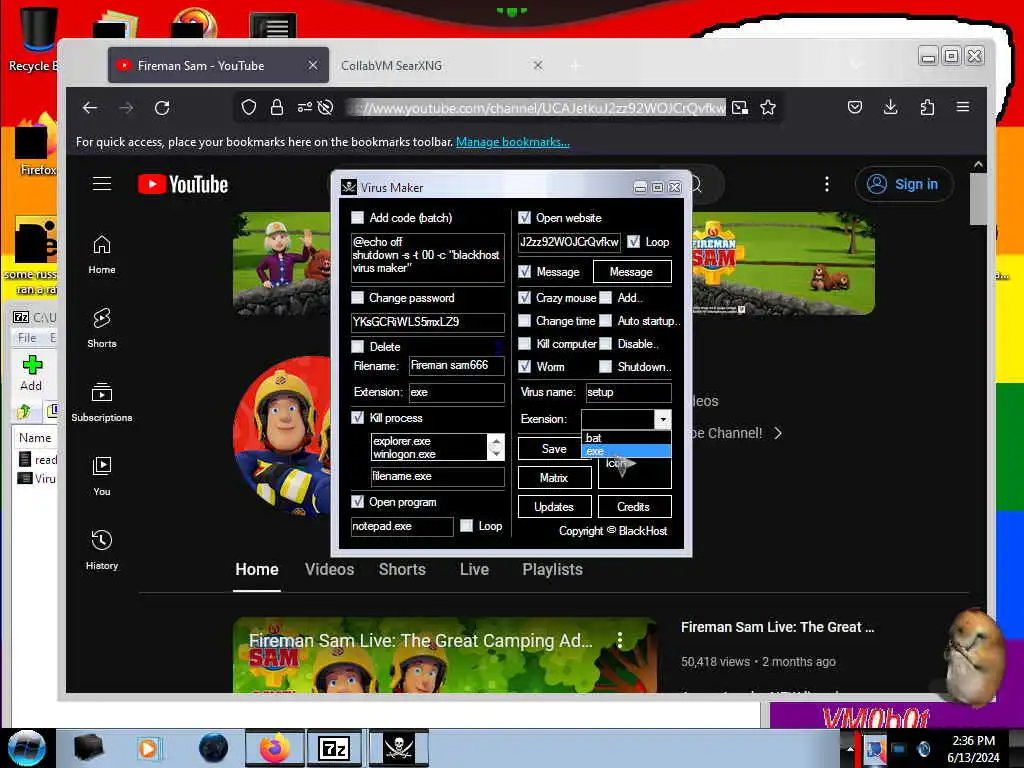The height and width of the screenshot is (768, 1024).
Task: Open the Firefox downloads arrow
Action: tap(890, 107)
